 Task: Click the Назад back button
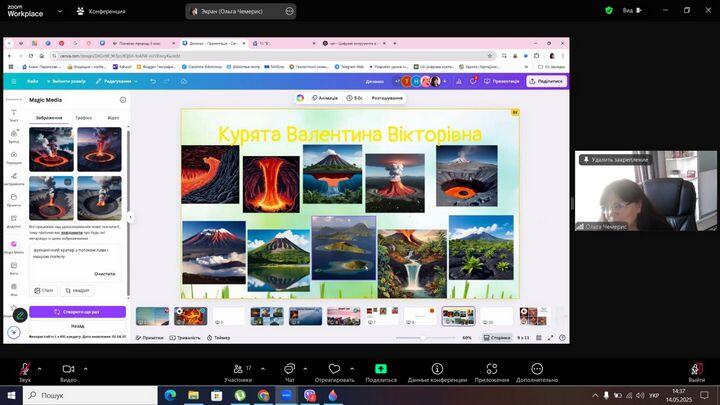(78, 326)
